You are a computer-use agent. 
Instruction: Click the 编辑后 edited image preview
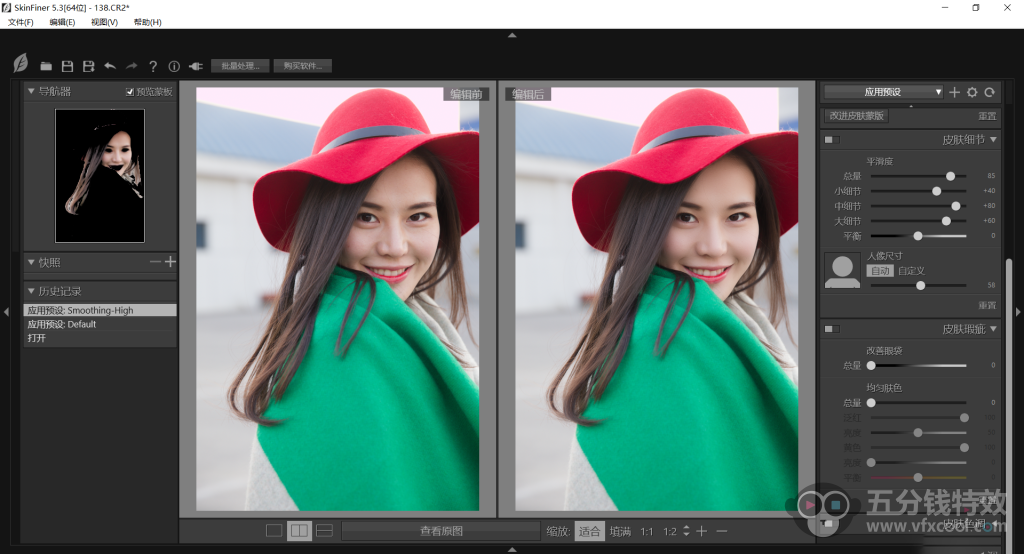click(x=656, y=299)
